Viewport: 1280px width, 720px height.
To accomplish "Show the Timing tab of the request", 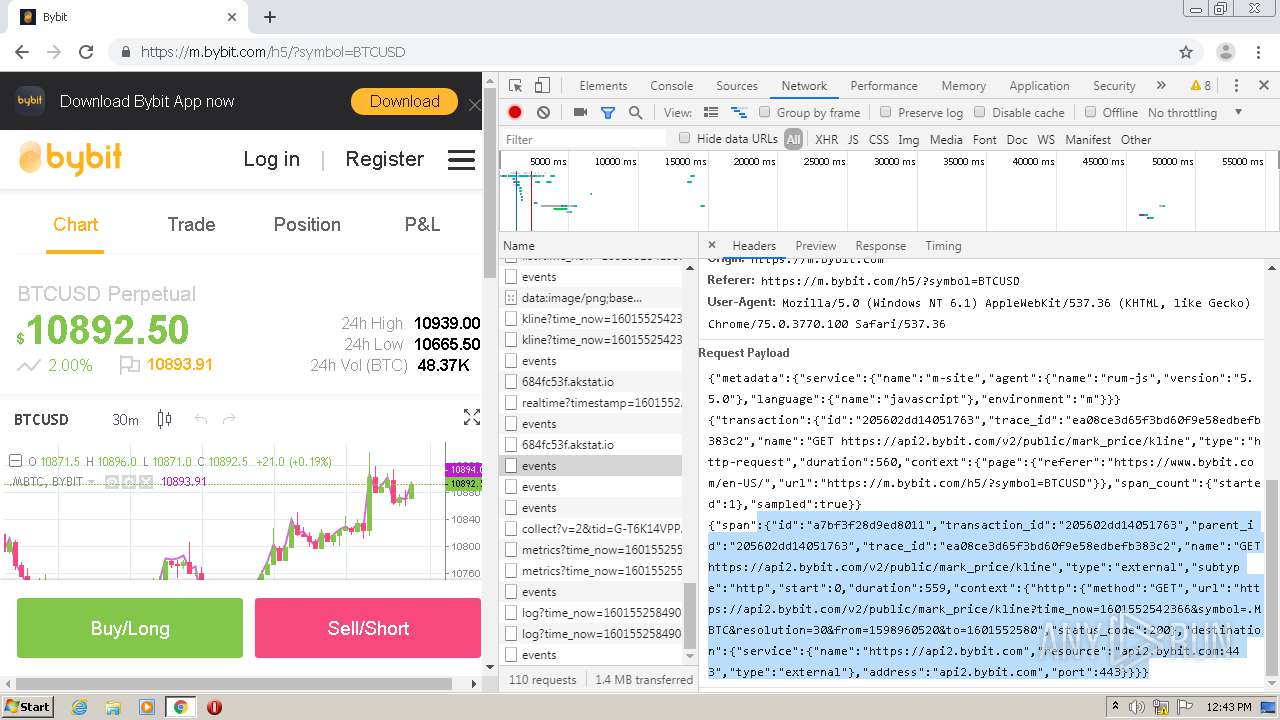I will pyautogui.click(x=943, y=246).
